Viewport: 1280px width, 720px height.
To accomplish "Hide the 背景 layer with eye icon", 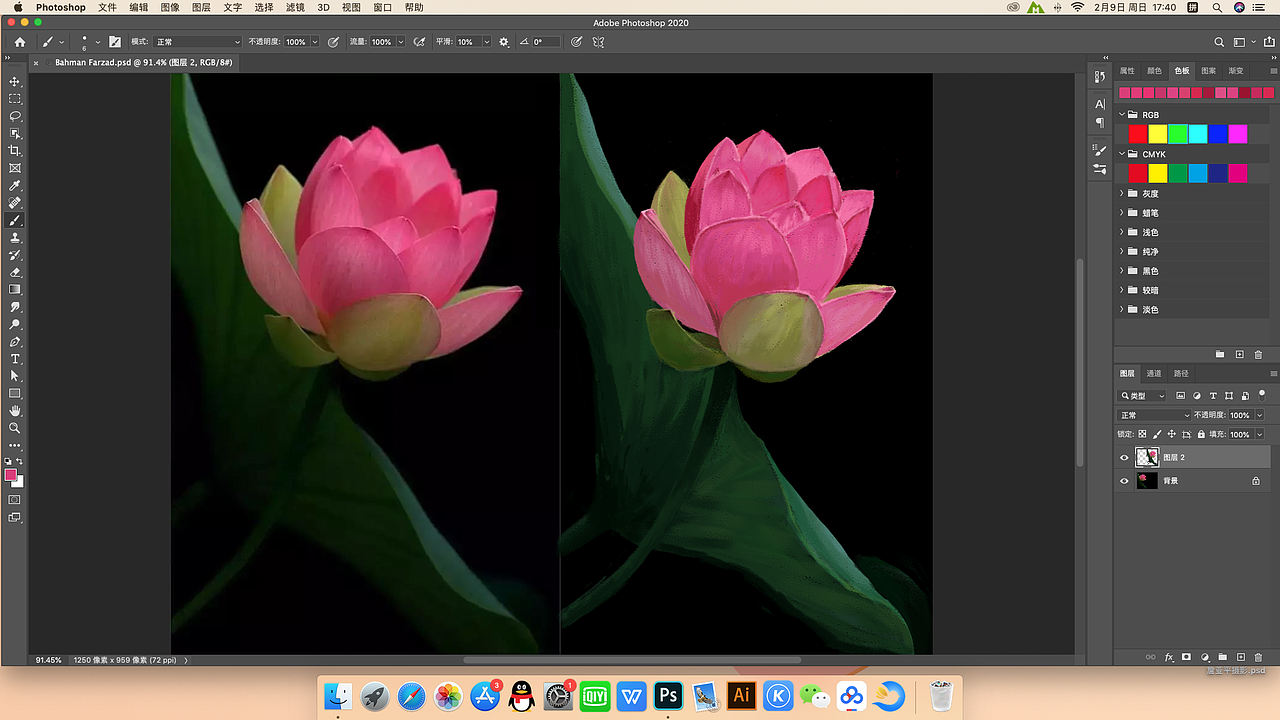I will click(x=1124, y=481).
